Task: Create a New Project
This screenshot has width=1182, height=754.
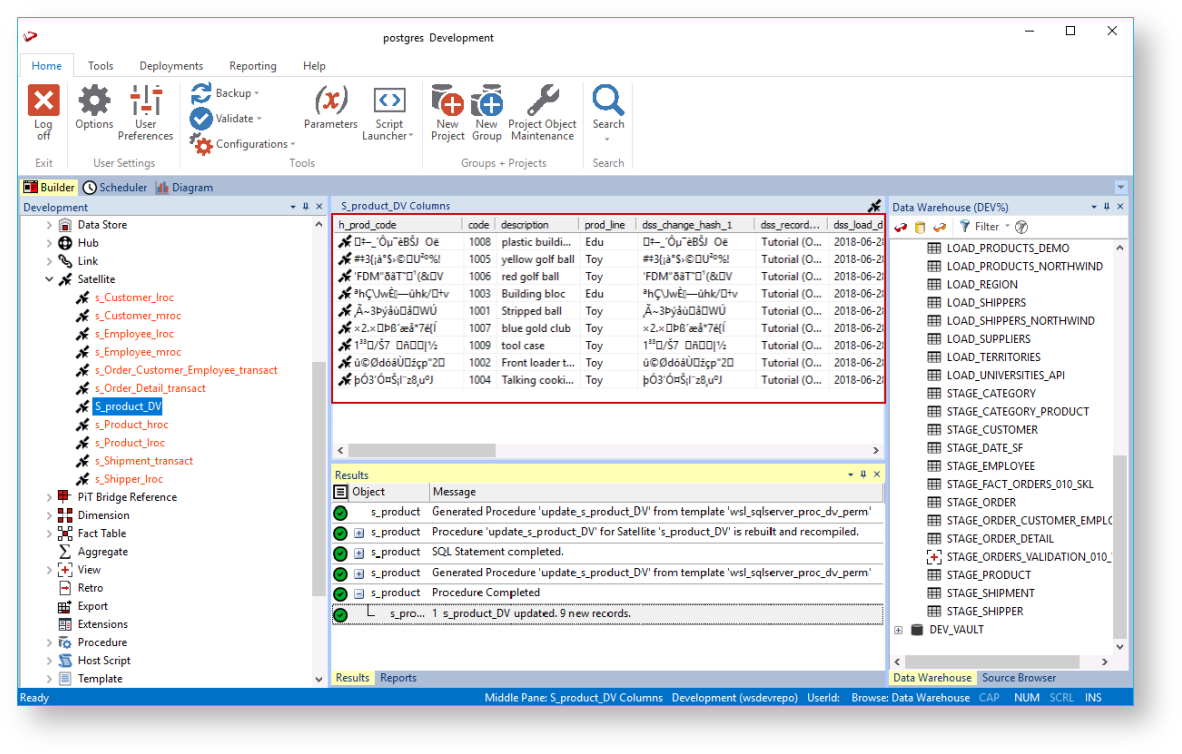Action: coord(448,100)
